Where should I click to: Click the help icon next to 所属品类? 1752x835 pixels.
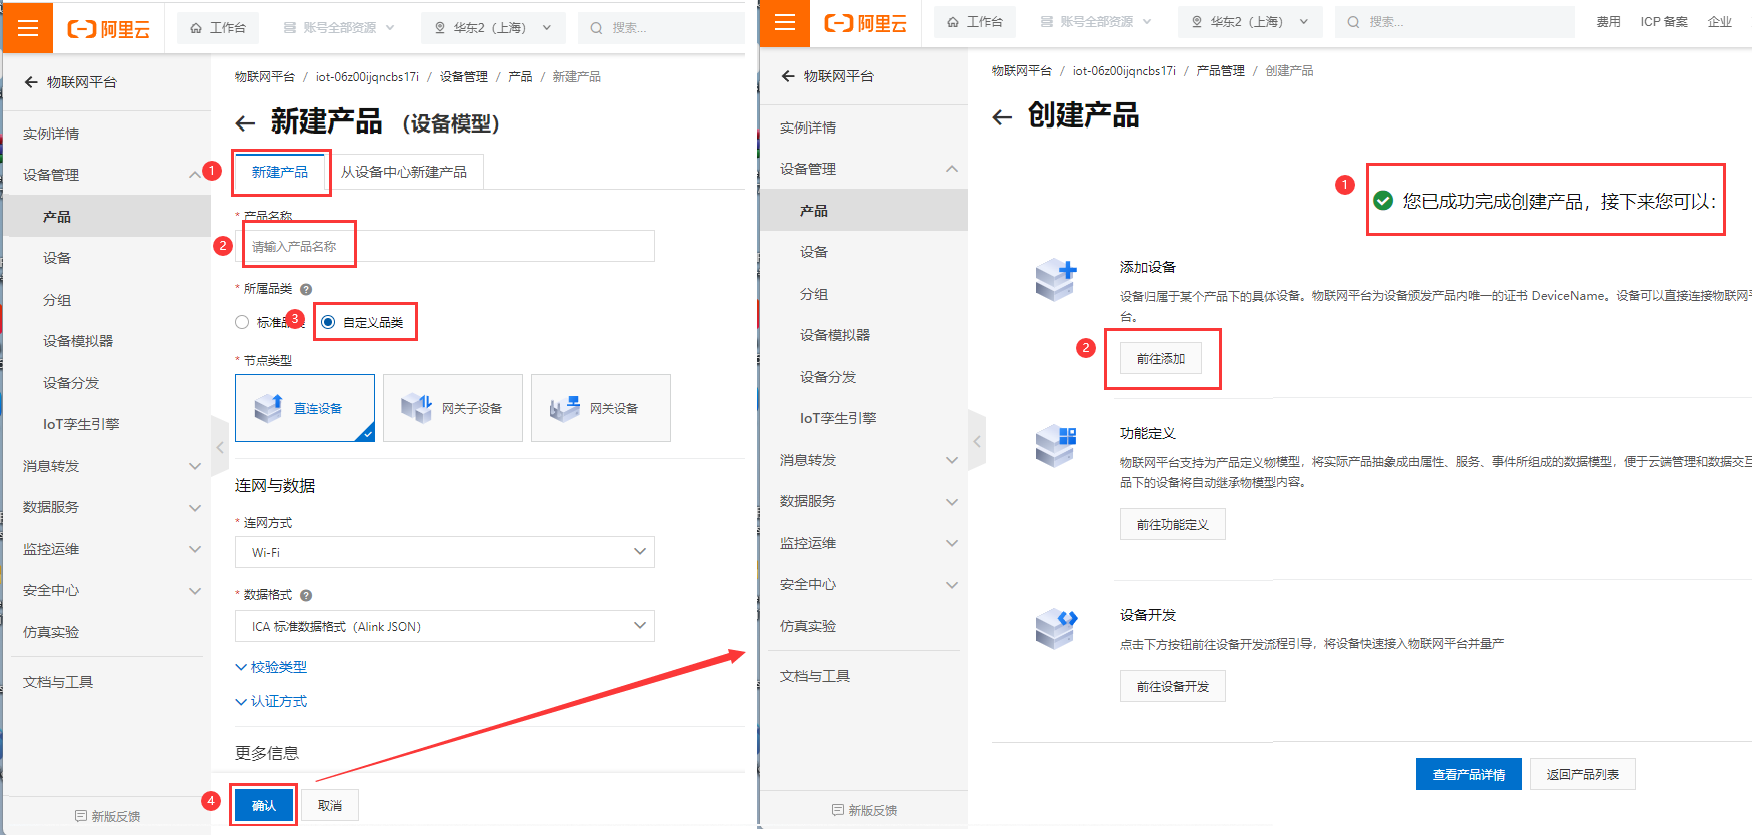tap(306, 289)
